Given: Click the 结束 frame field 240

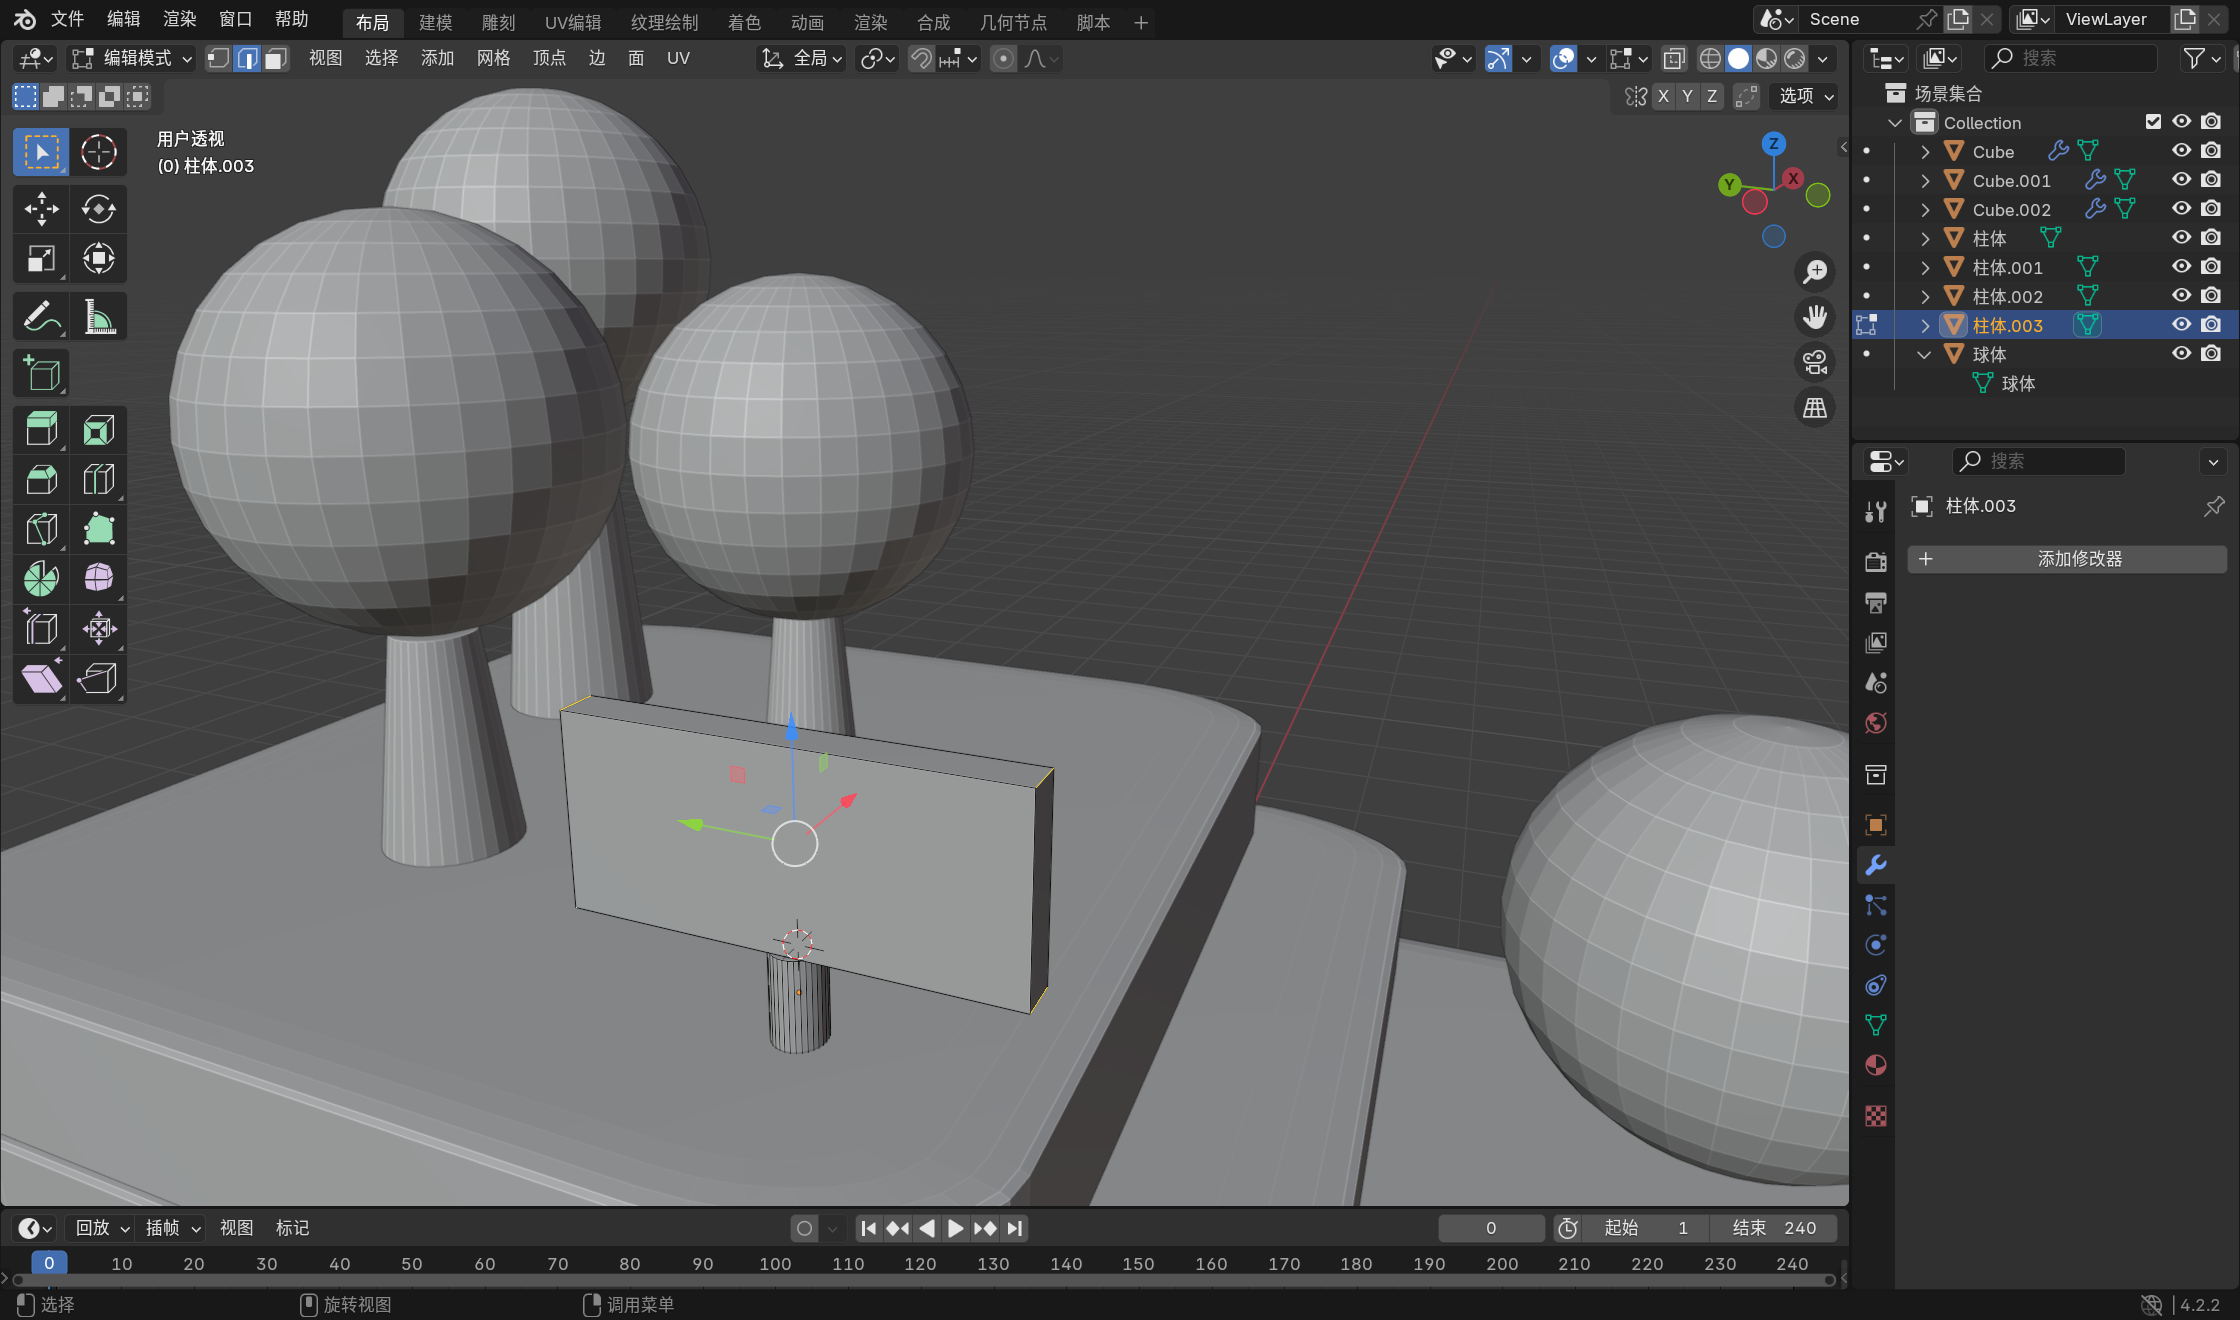Looking at the screenshot, I should 1774,1228.
